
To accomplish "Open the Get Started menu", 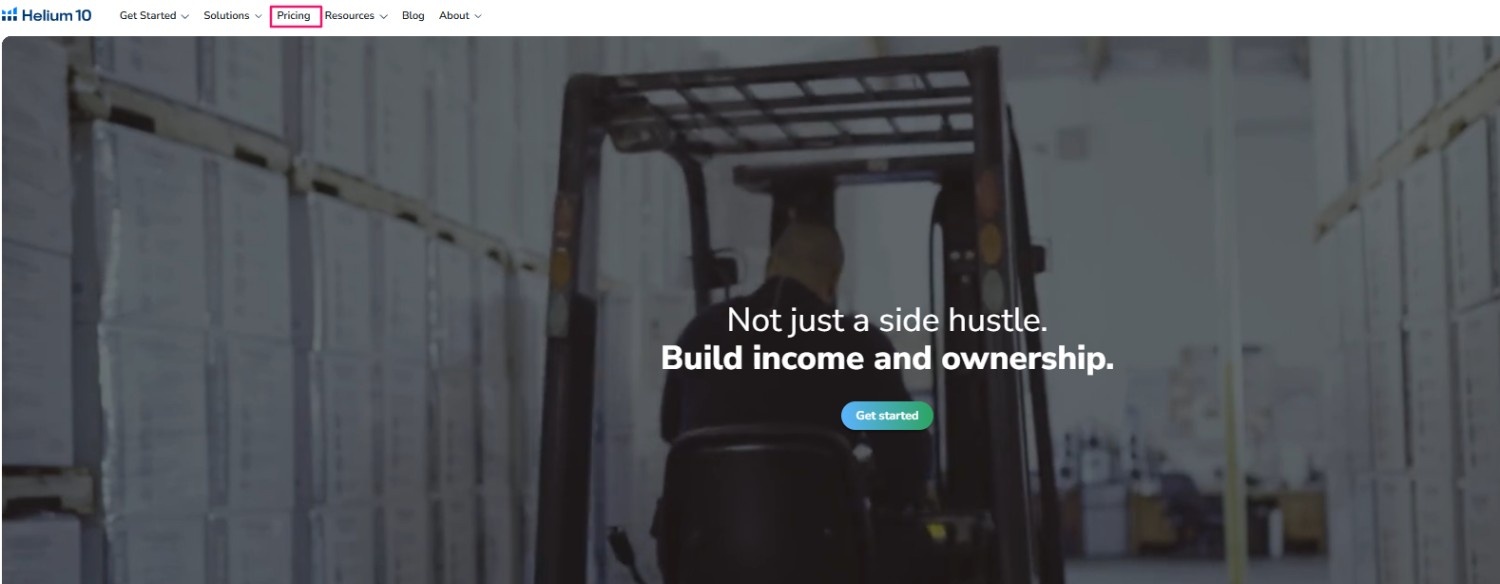I will coord(148,16).
